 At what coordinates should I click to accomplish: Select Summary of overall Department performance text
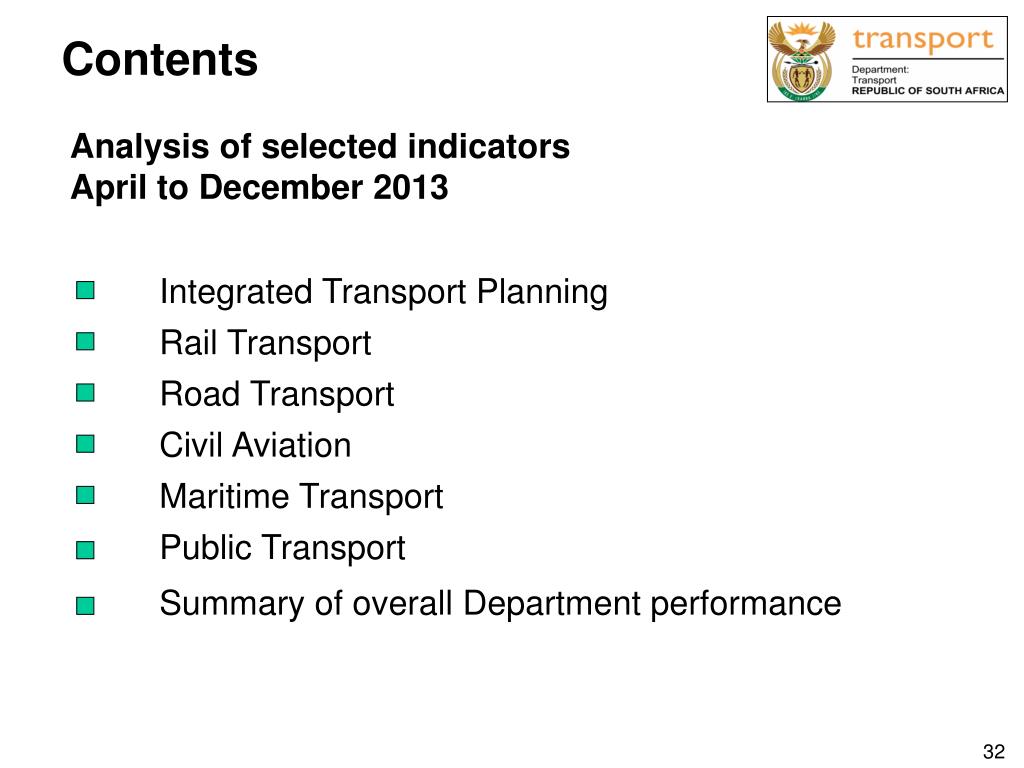click(500, 603)
